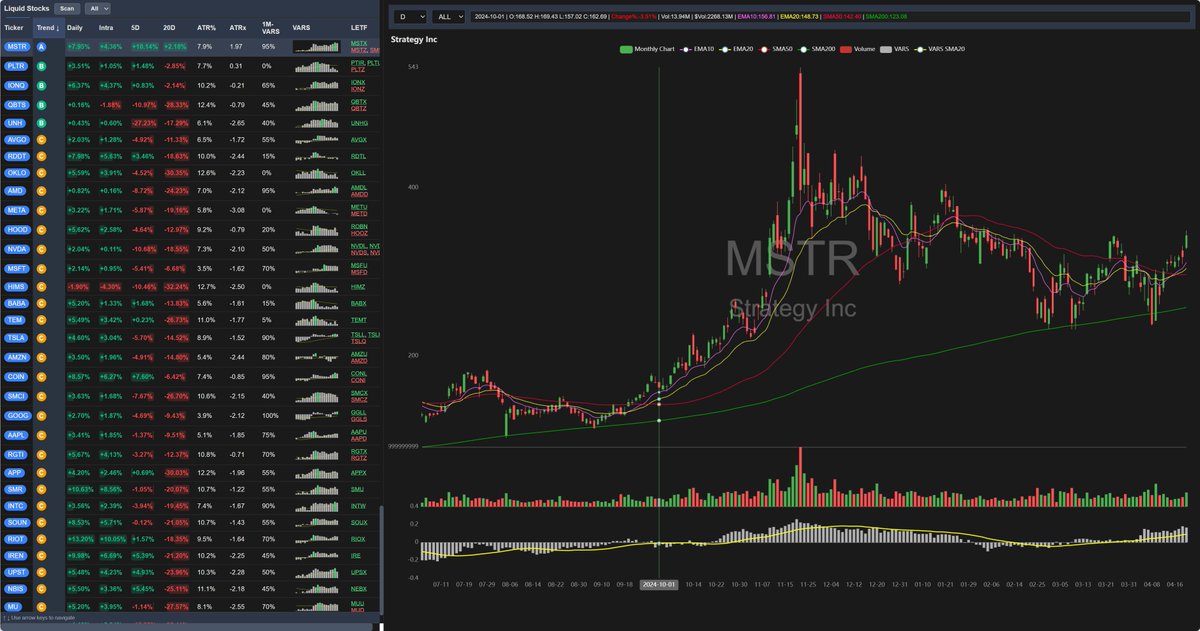Open VARS sparkline in AMZN row
The height and width of the screenshot is (631, 1200).
coord(318,356)
